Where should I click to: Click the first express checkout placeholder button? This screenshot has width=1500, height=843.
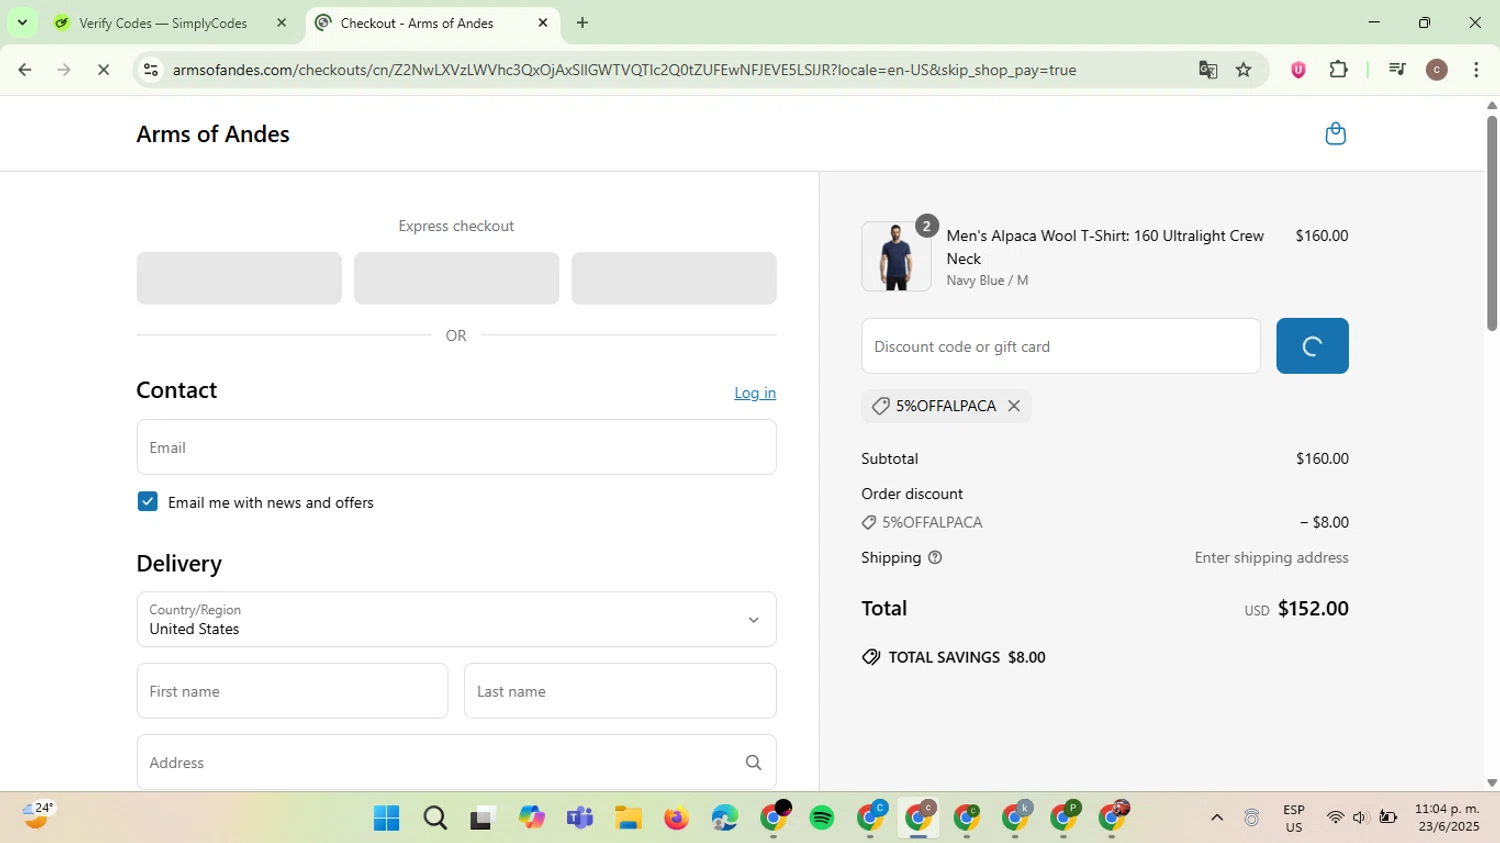pos(239,278)
